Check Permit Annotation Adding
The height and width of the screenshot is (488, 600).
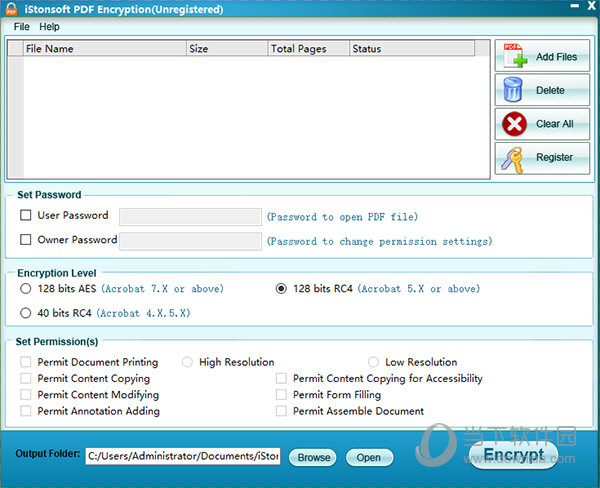coord(26,411)
